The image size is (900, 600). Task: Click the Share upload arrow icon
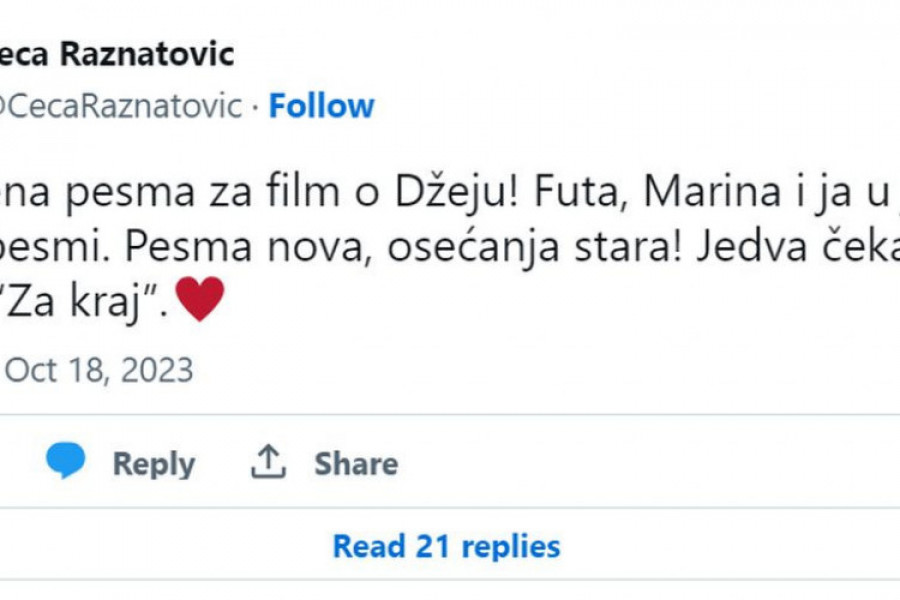pos(268,462)
